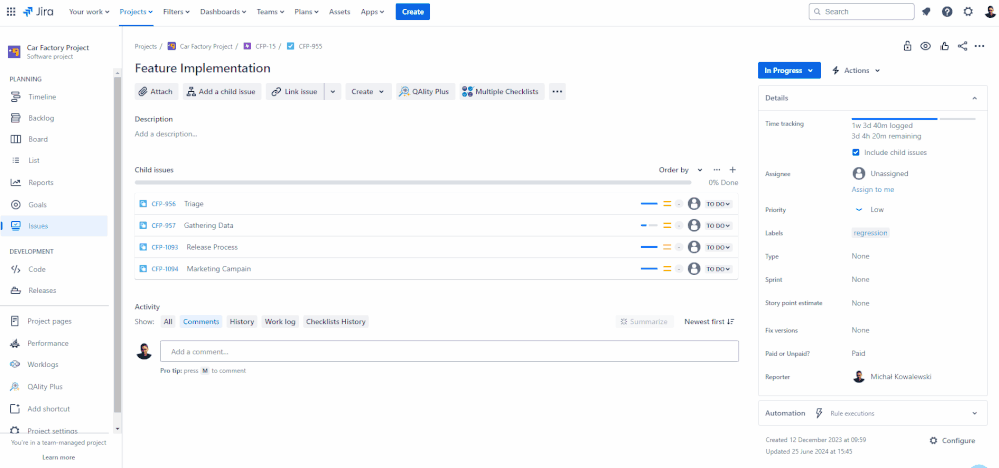Image resolution: width=999 pixels, height=468 pixels.
Task: Click the time tracking progress bar
Action: coord(914,119)
